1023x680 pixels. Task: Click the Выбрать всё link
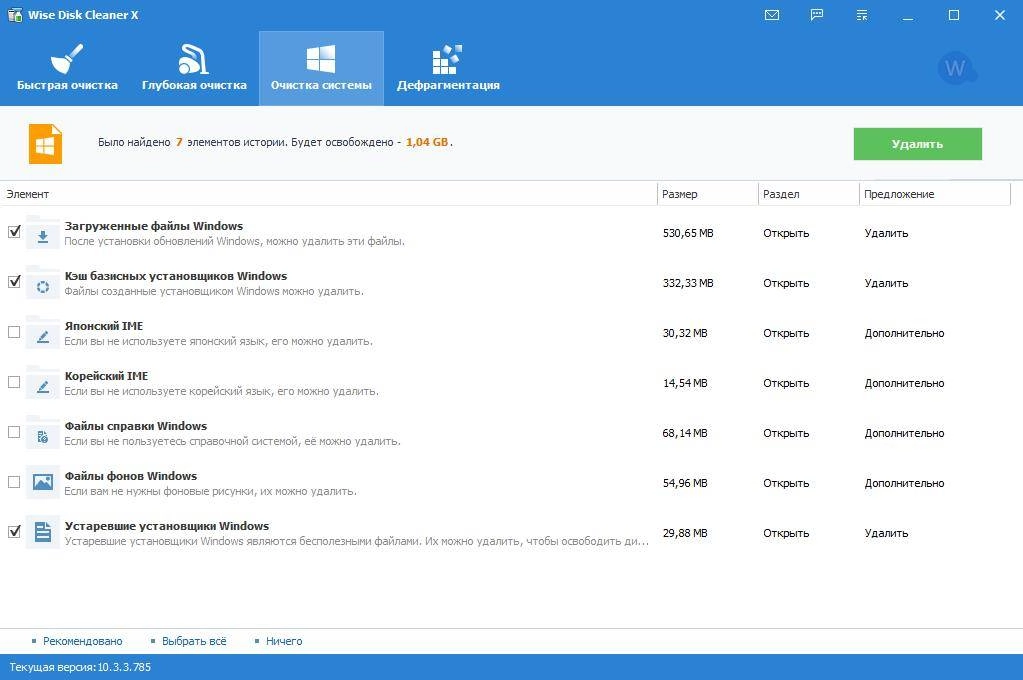(194, 641)
